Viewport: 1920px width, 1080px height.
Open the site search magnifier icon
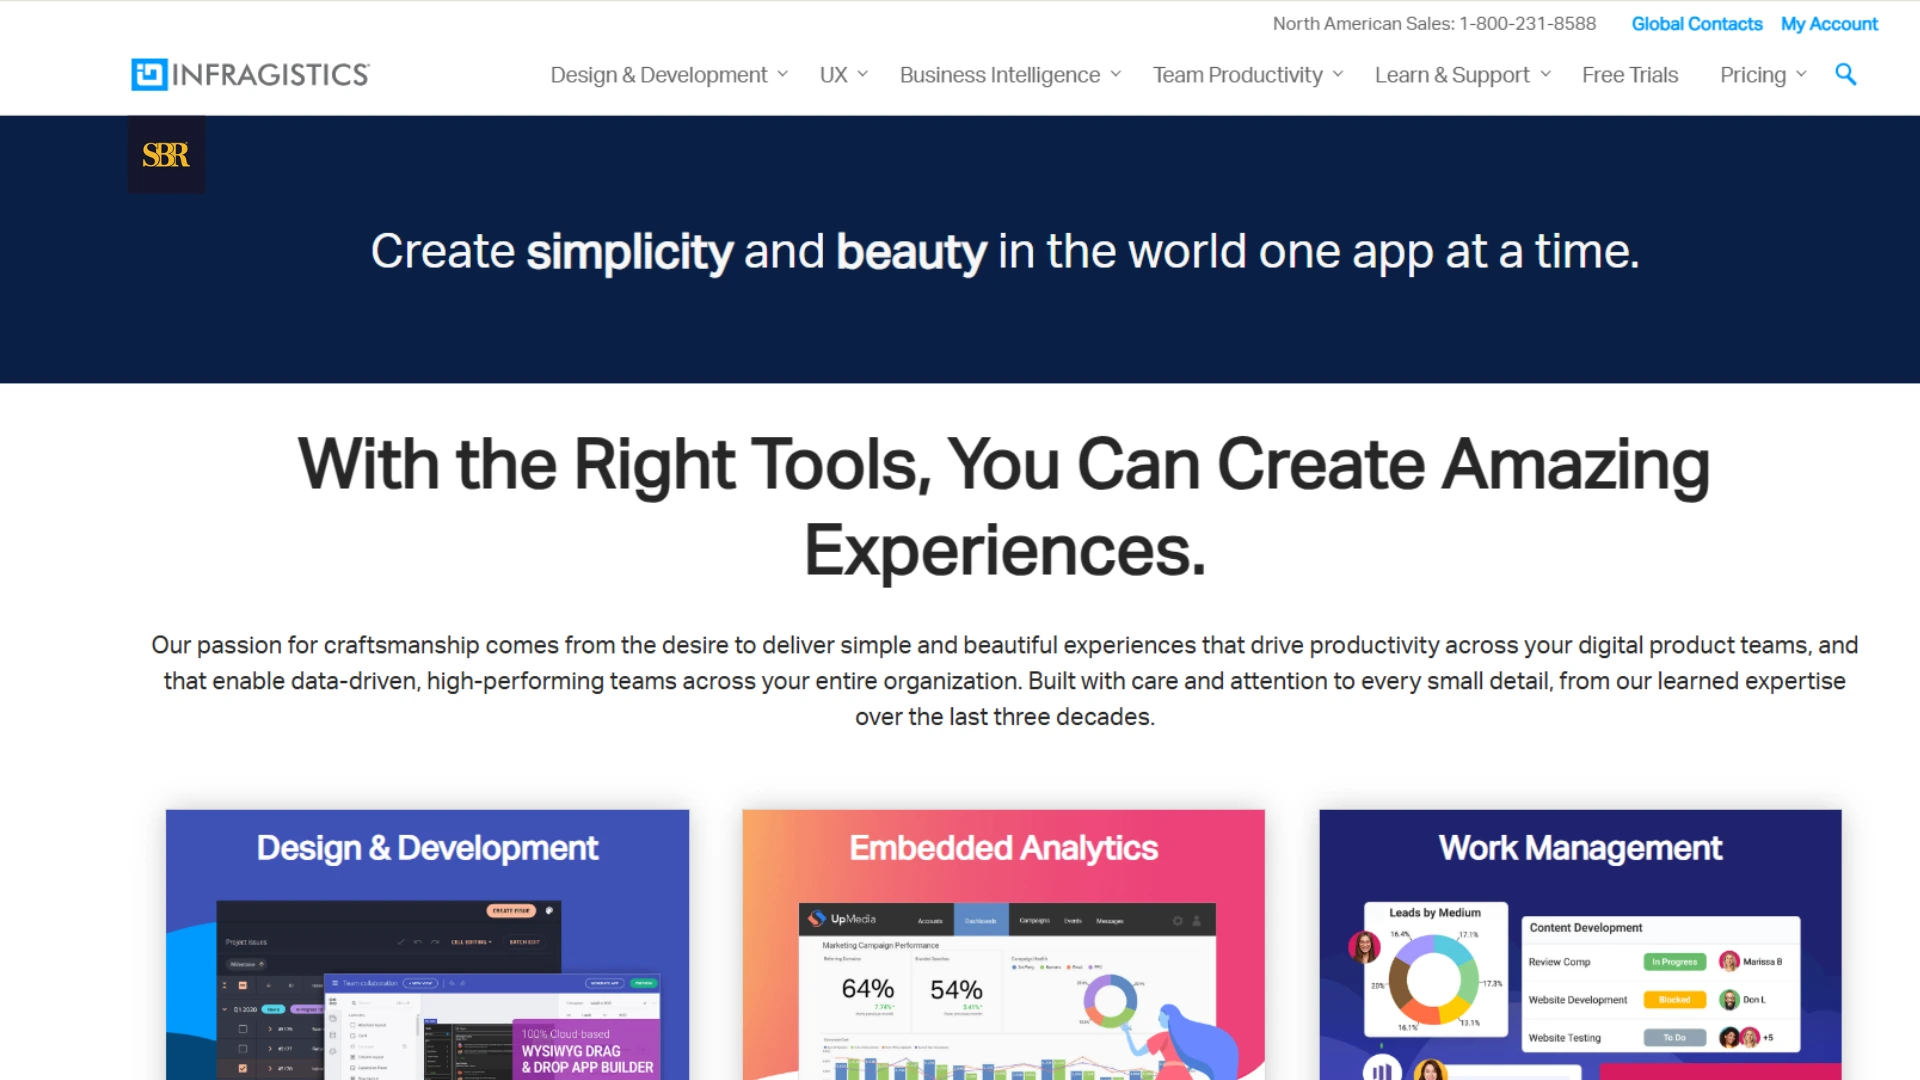[x=1845, y=75]
